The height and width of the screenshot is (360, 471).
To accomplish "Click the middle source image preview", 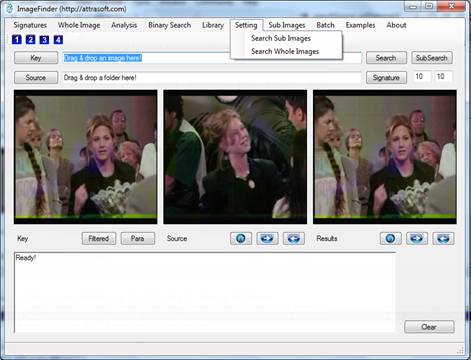I will 235,157.
